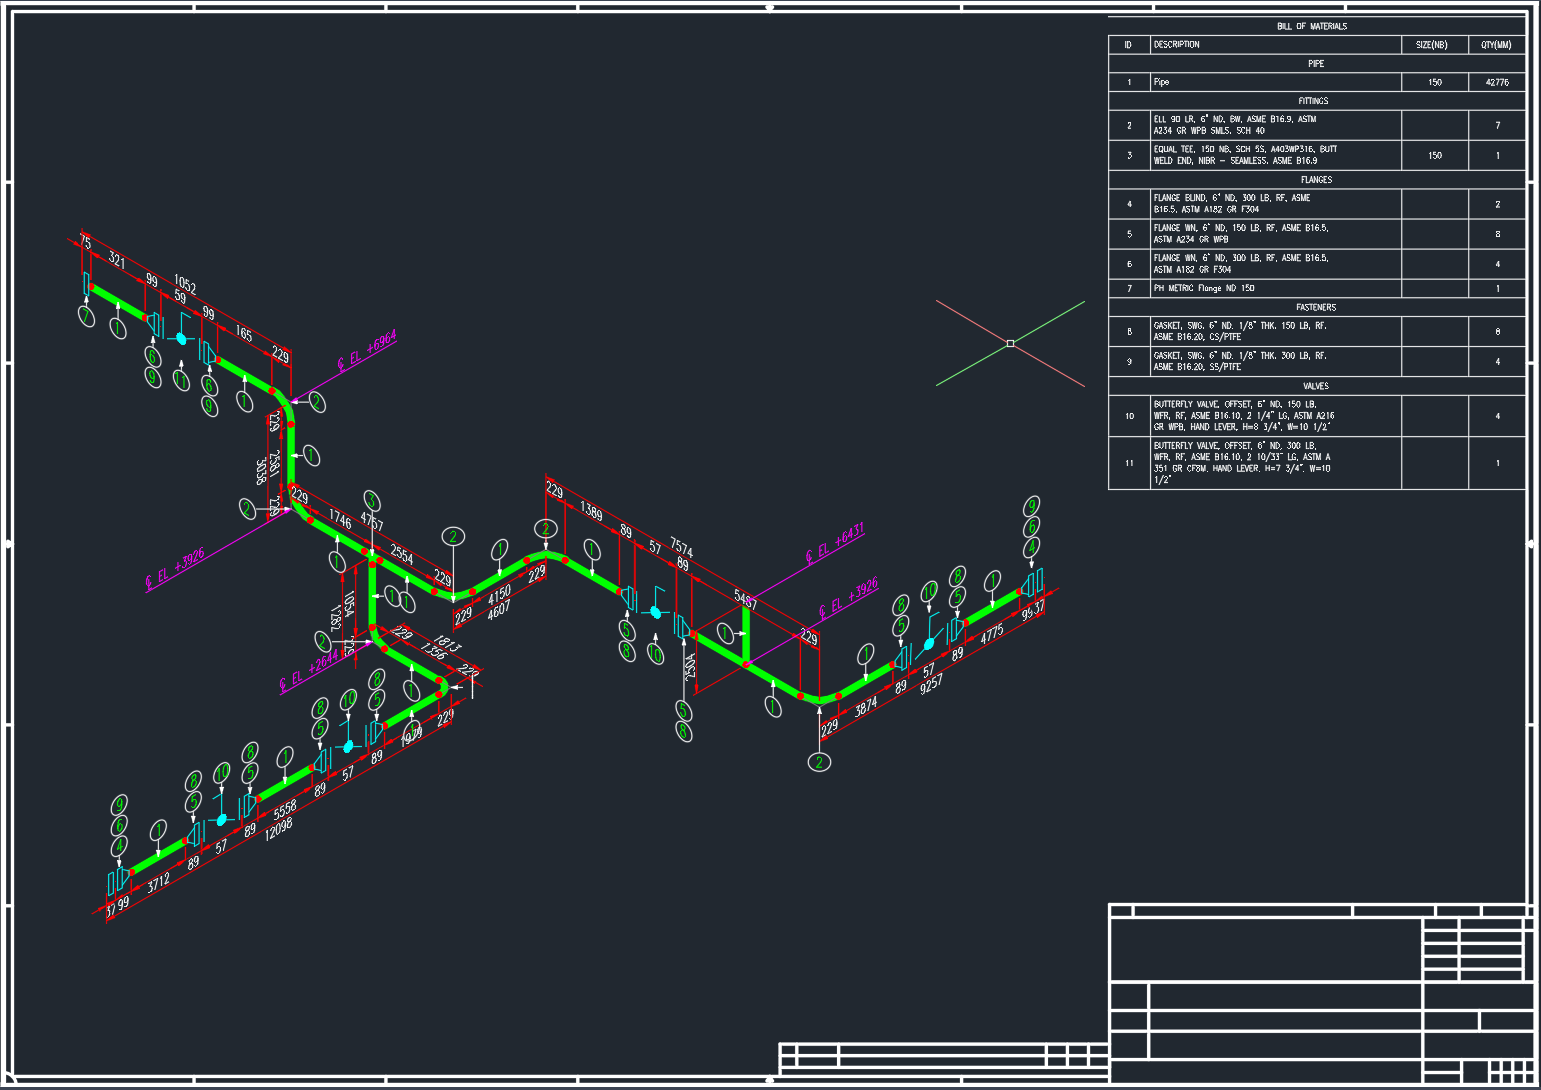Select the "1389" dimension text
The height and width of the screenshot is (1090, 1541).
click(591, 512)
